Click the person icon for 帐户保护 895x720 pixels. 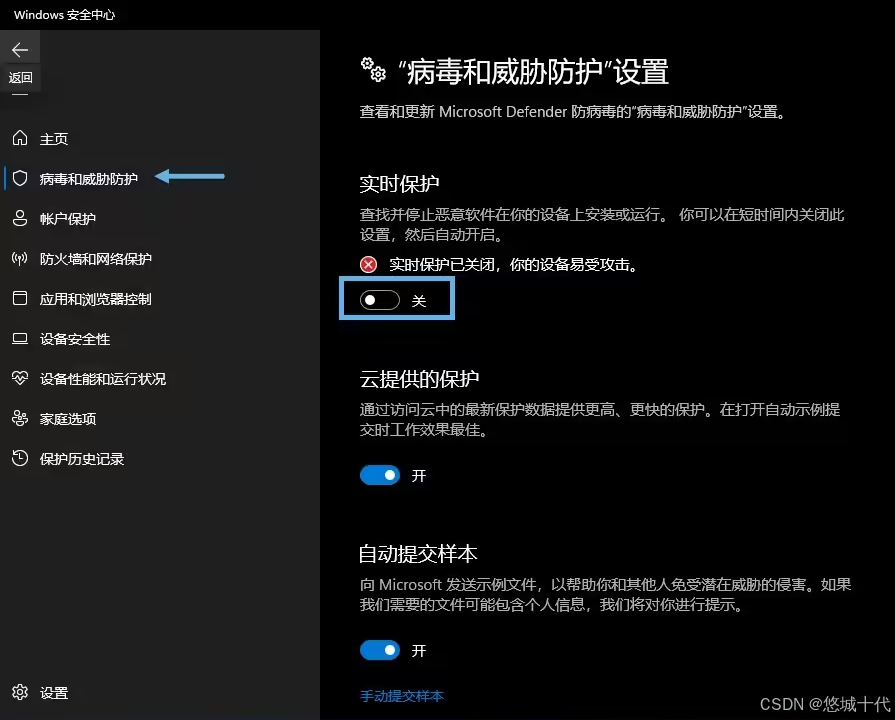pyautogui.click(x=20, y=218)
